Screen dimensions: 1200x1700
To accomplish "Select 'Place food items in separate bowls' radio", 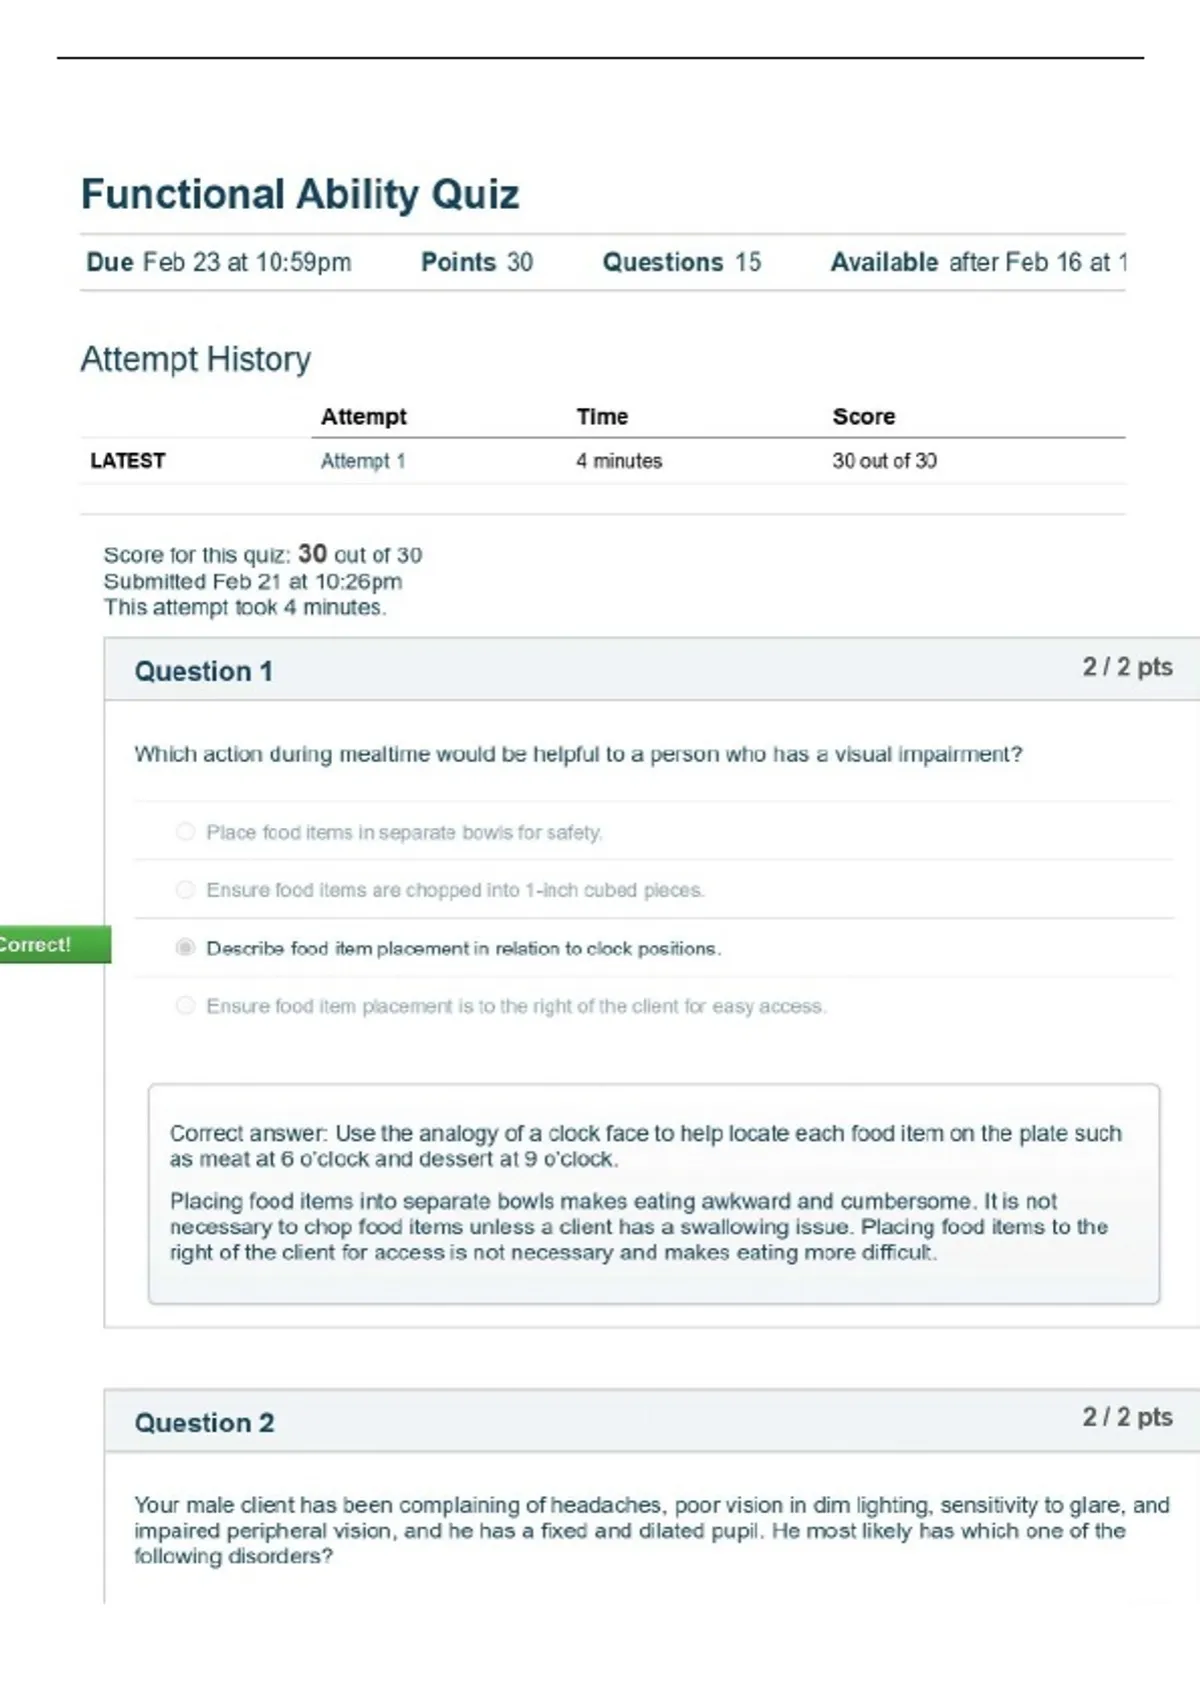I will tap(185, 832).
